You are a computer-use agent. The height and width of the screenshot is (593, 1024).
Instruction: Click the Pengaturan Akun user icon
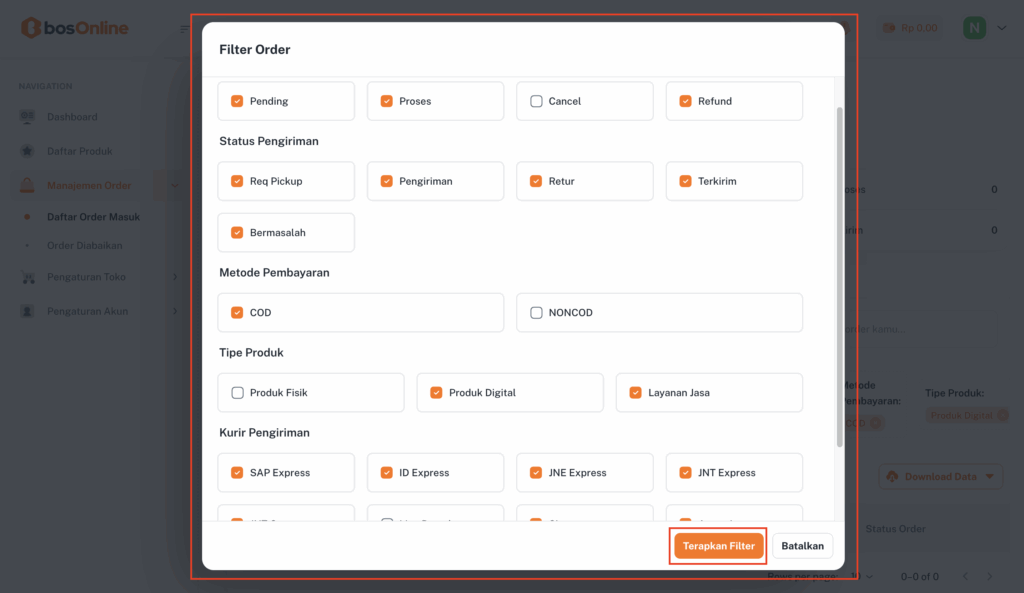click(x=27, y=311)
